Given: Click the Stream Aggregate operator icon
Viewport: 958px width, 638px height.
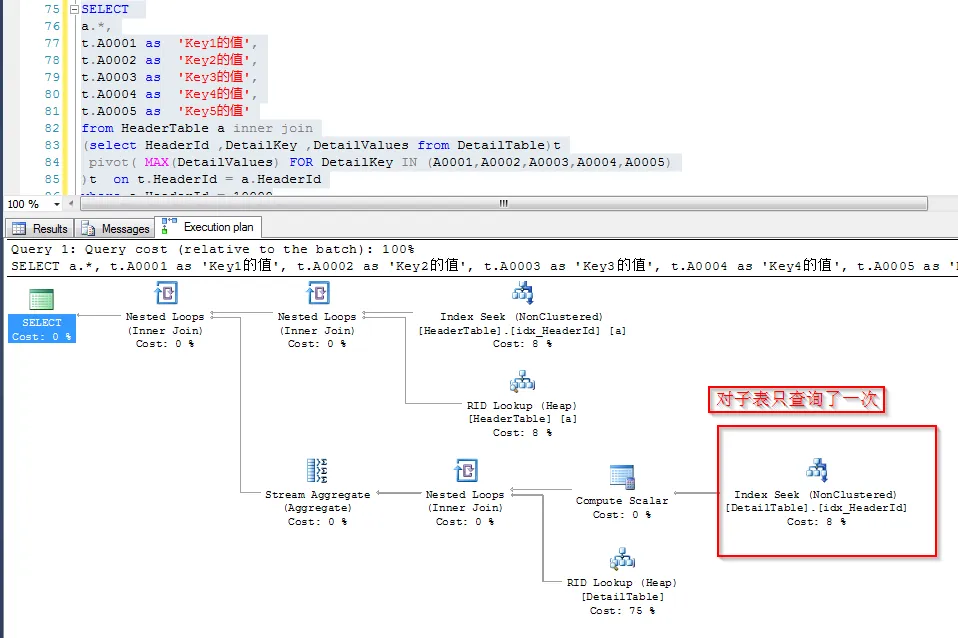Looking at the screenshot, I should point(317,471).
